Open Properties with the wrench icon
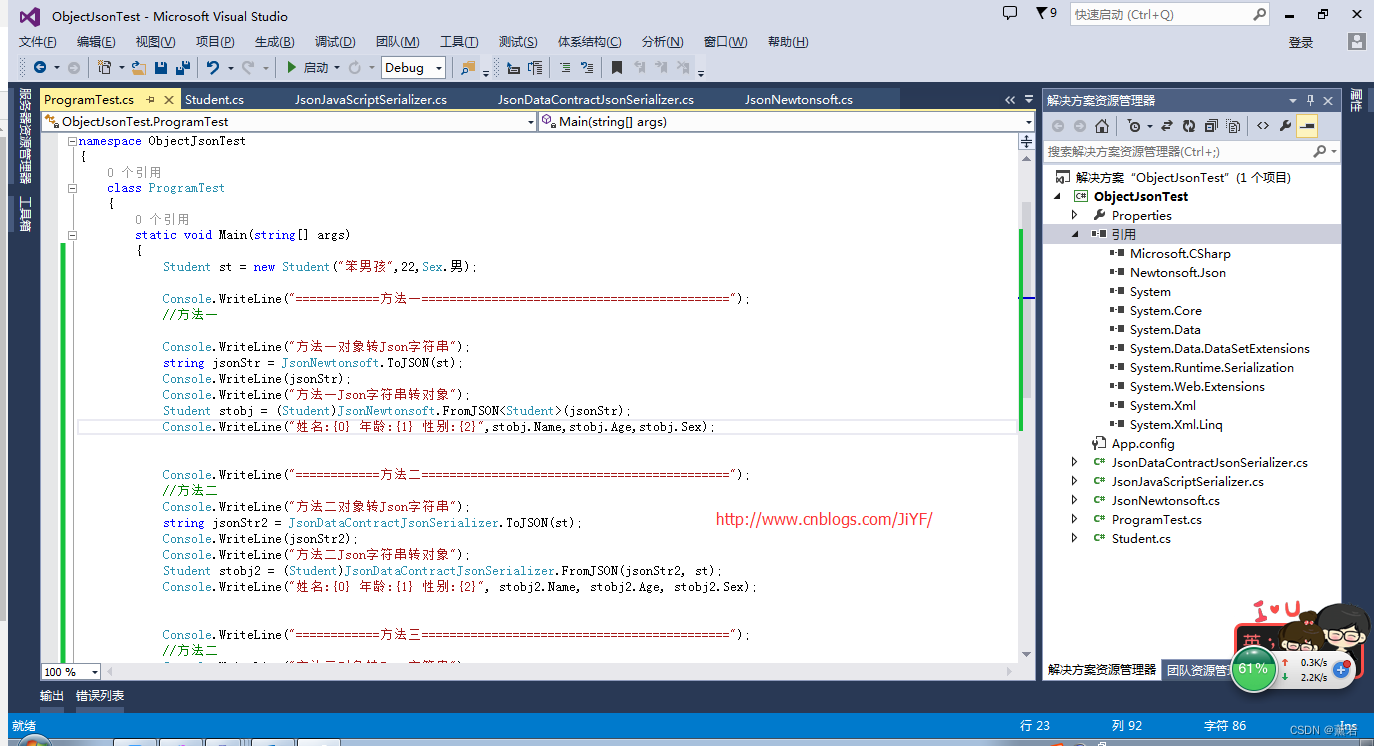The image size is (1374, 746). pos(1285,125)
